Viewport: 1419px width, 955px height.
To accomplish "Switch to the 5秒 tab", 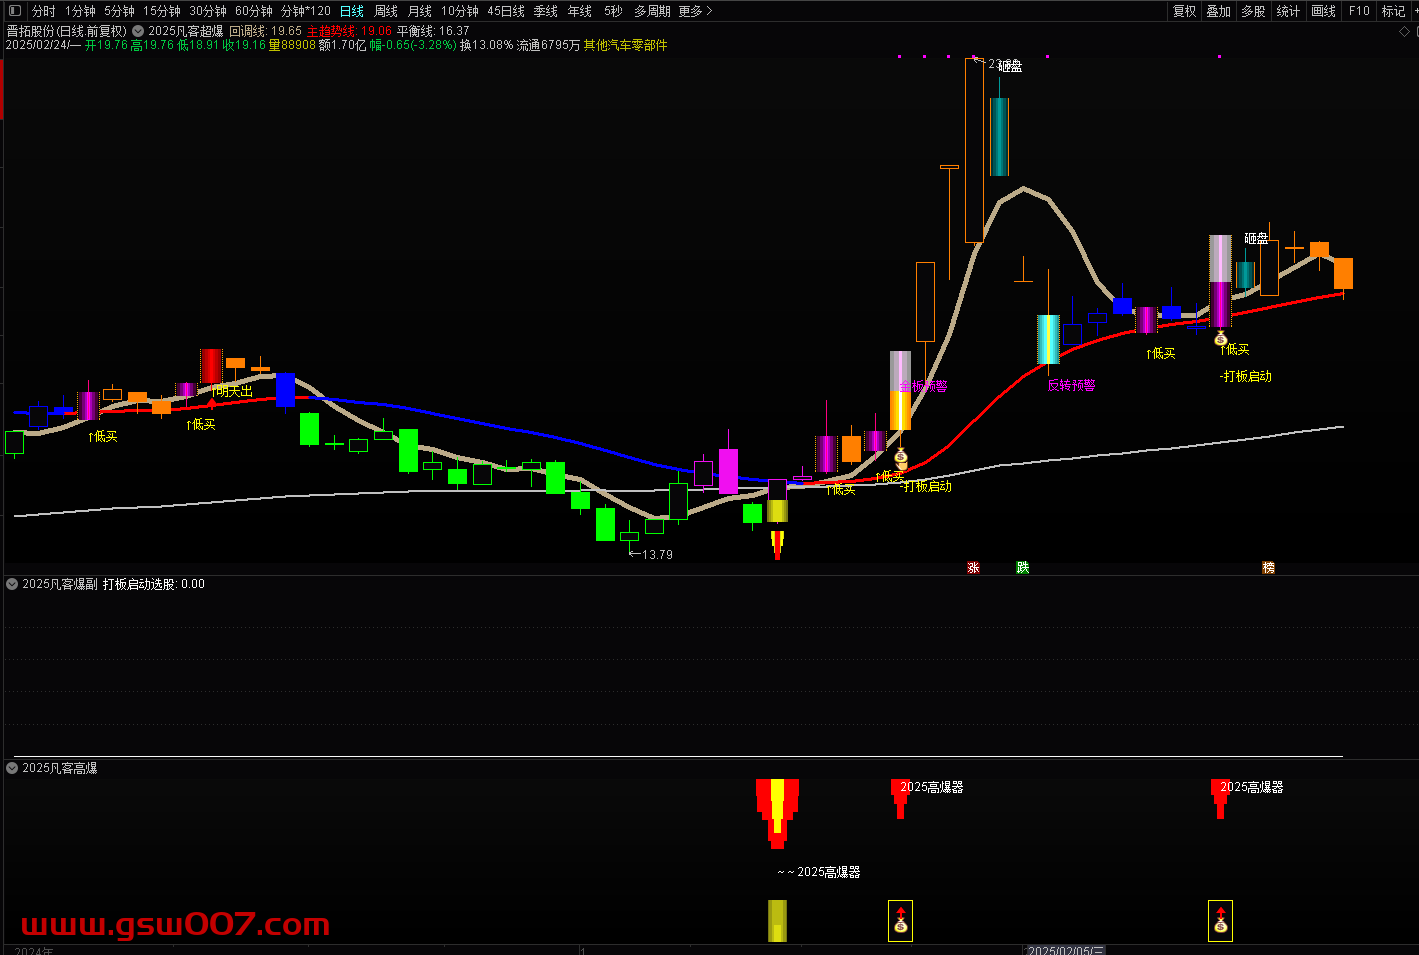I will pyautogui.click(x=613, y=11).
